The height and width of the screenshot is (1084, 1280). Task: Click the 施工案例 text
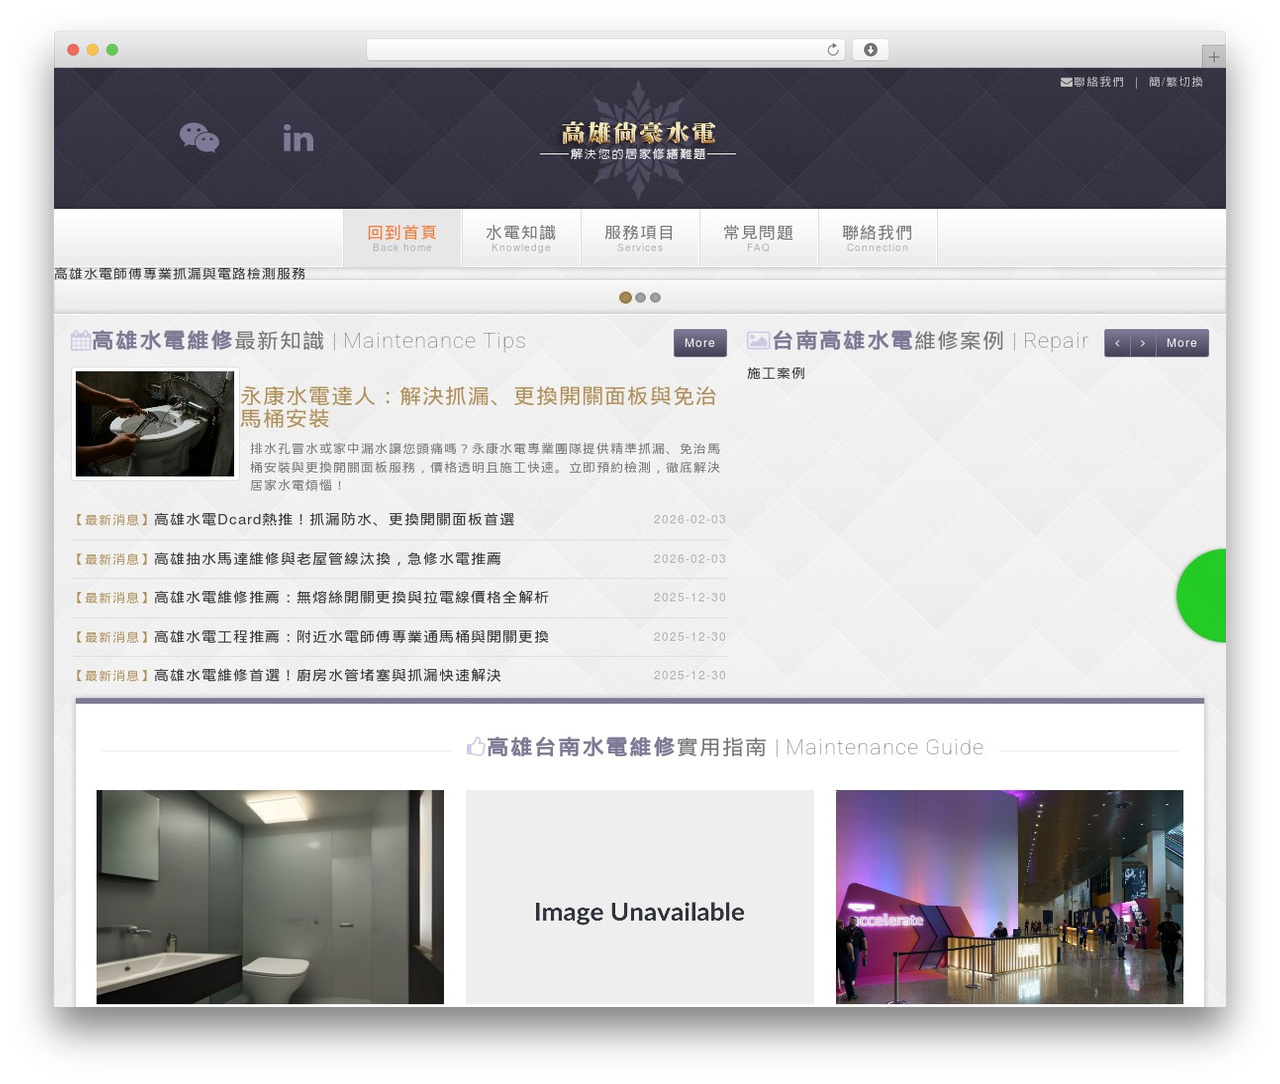click(x=776, y=373)
